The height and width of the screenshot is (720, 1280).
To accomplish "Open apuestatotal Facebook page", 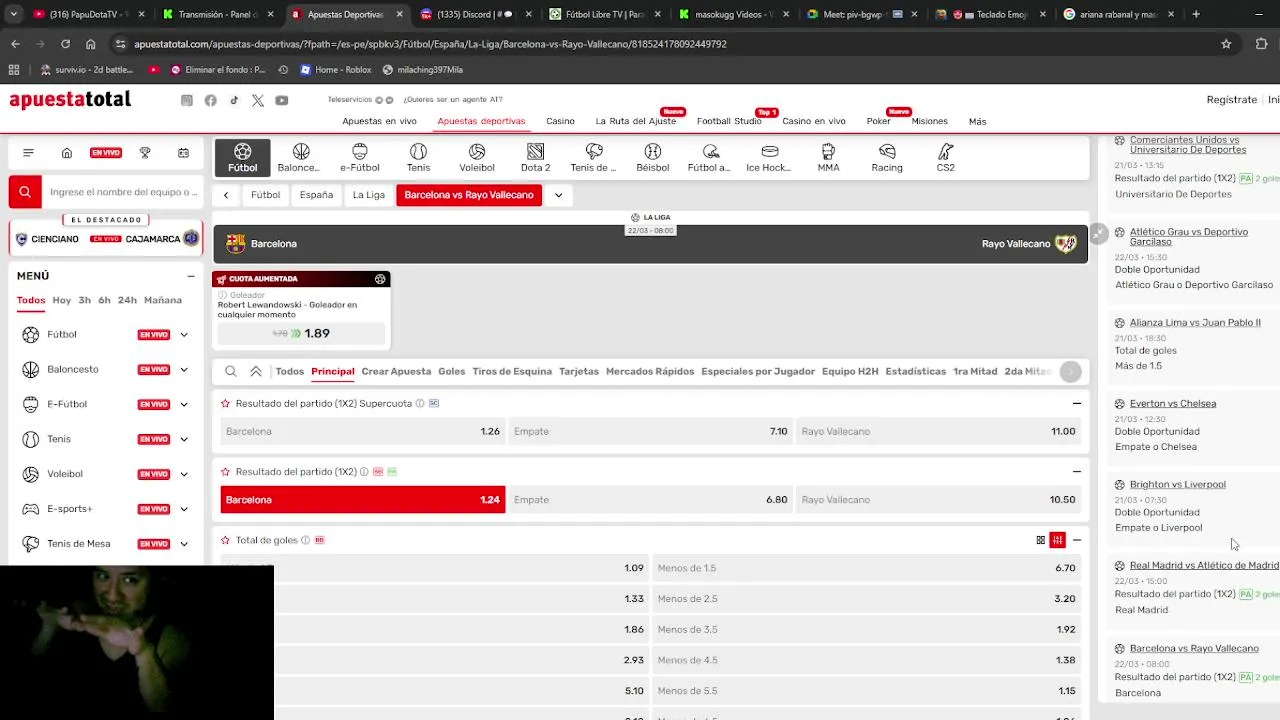I will tap(210, 100).
